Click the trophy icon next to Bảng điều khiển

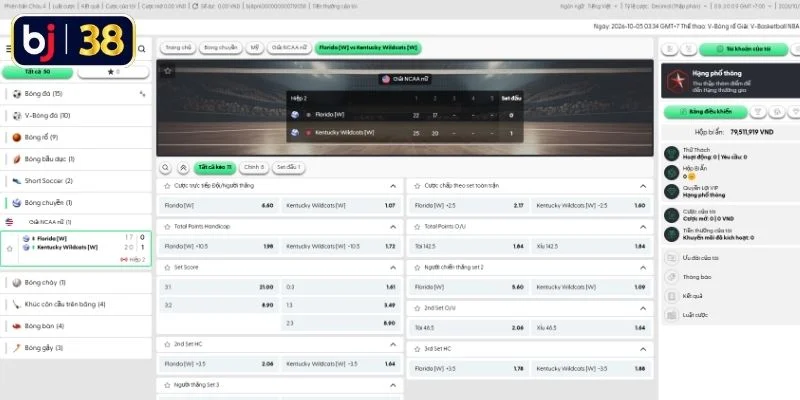pyautogui.click(x=758, y=112)
